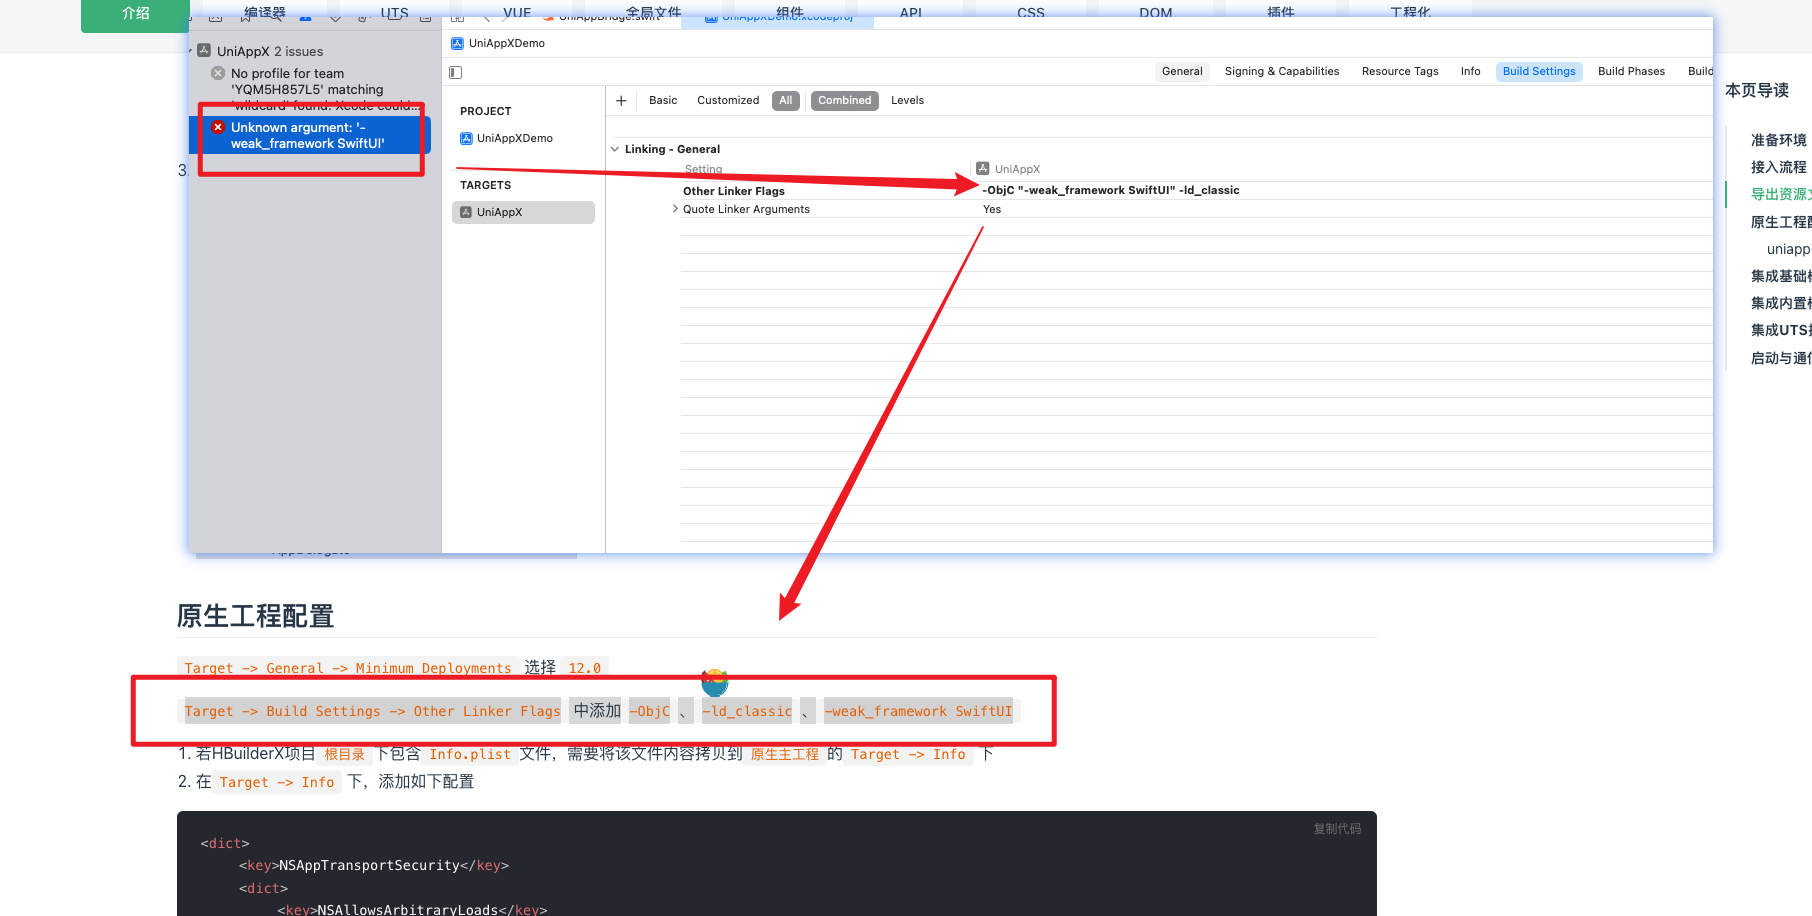
Task: Click the 12.0 version code text
Action: tap(585, 668)
